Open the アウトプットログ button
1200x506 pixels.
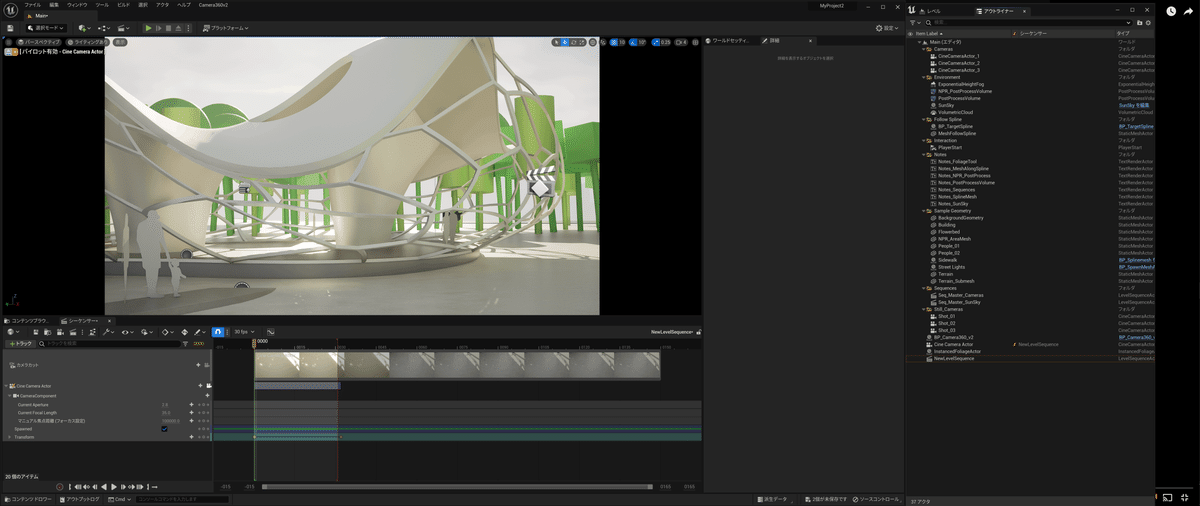click(x=79, y=499)
